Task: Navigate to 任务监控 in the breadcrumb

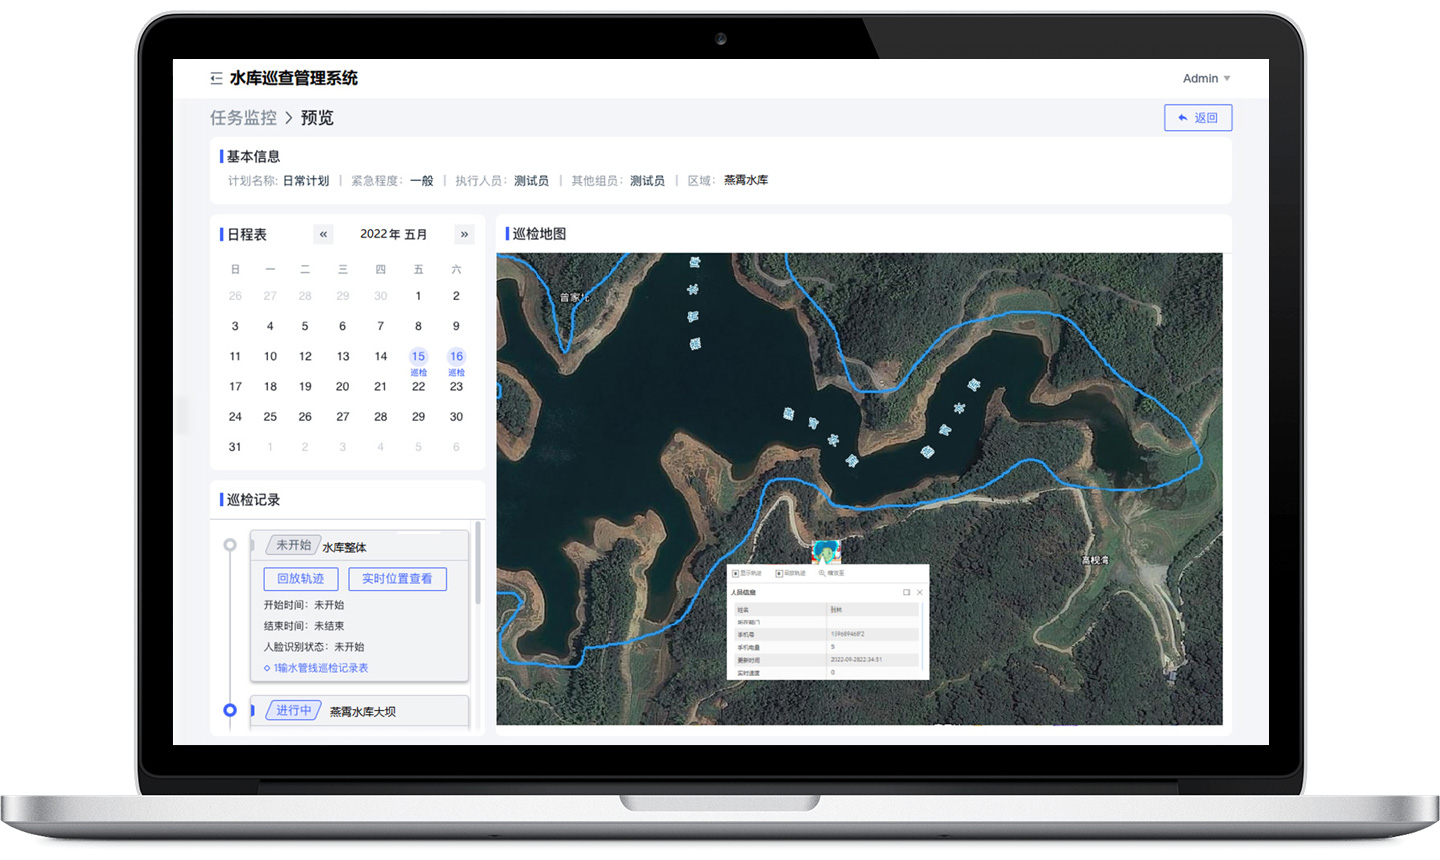Action: point(243,117)
